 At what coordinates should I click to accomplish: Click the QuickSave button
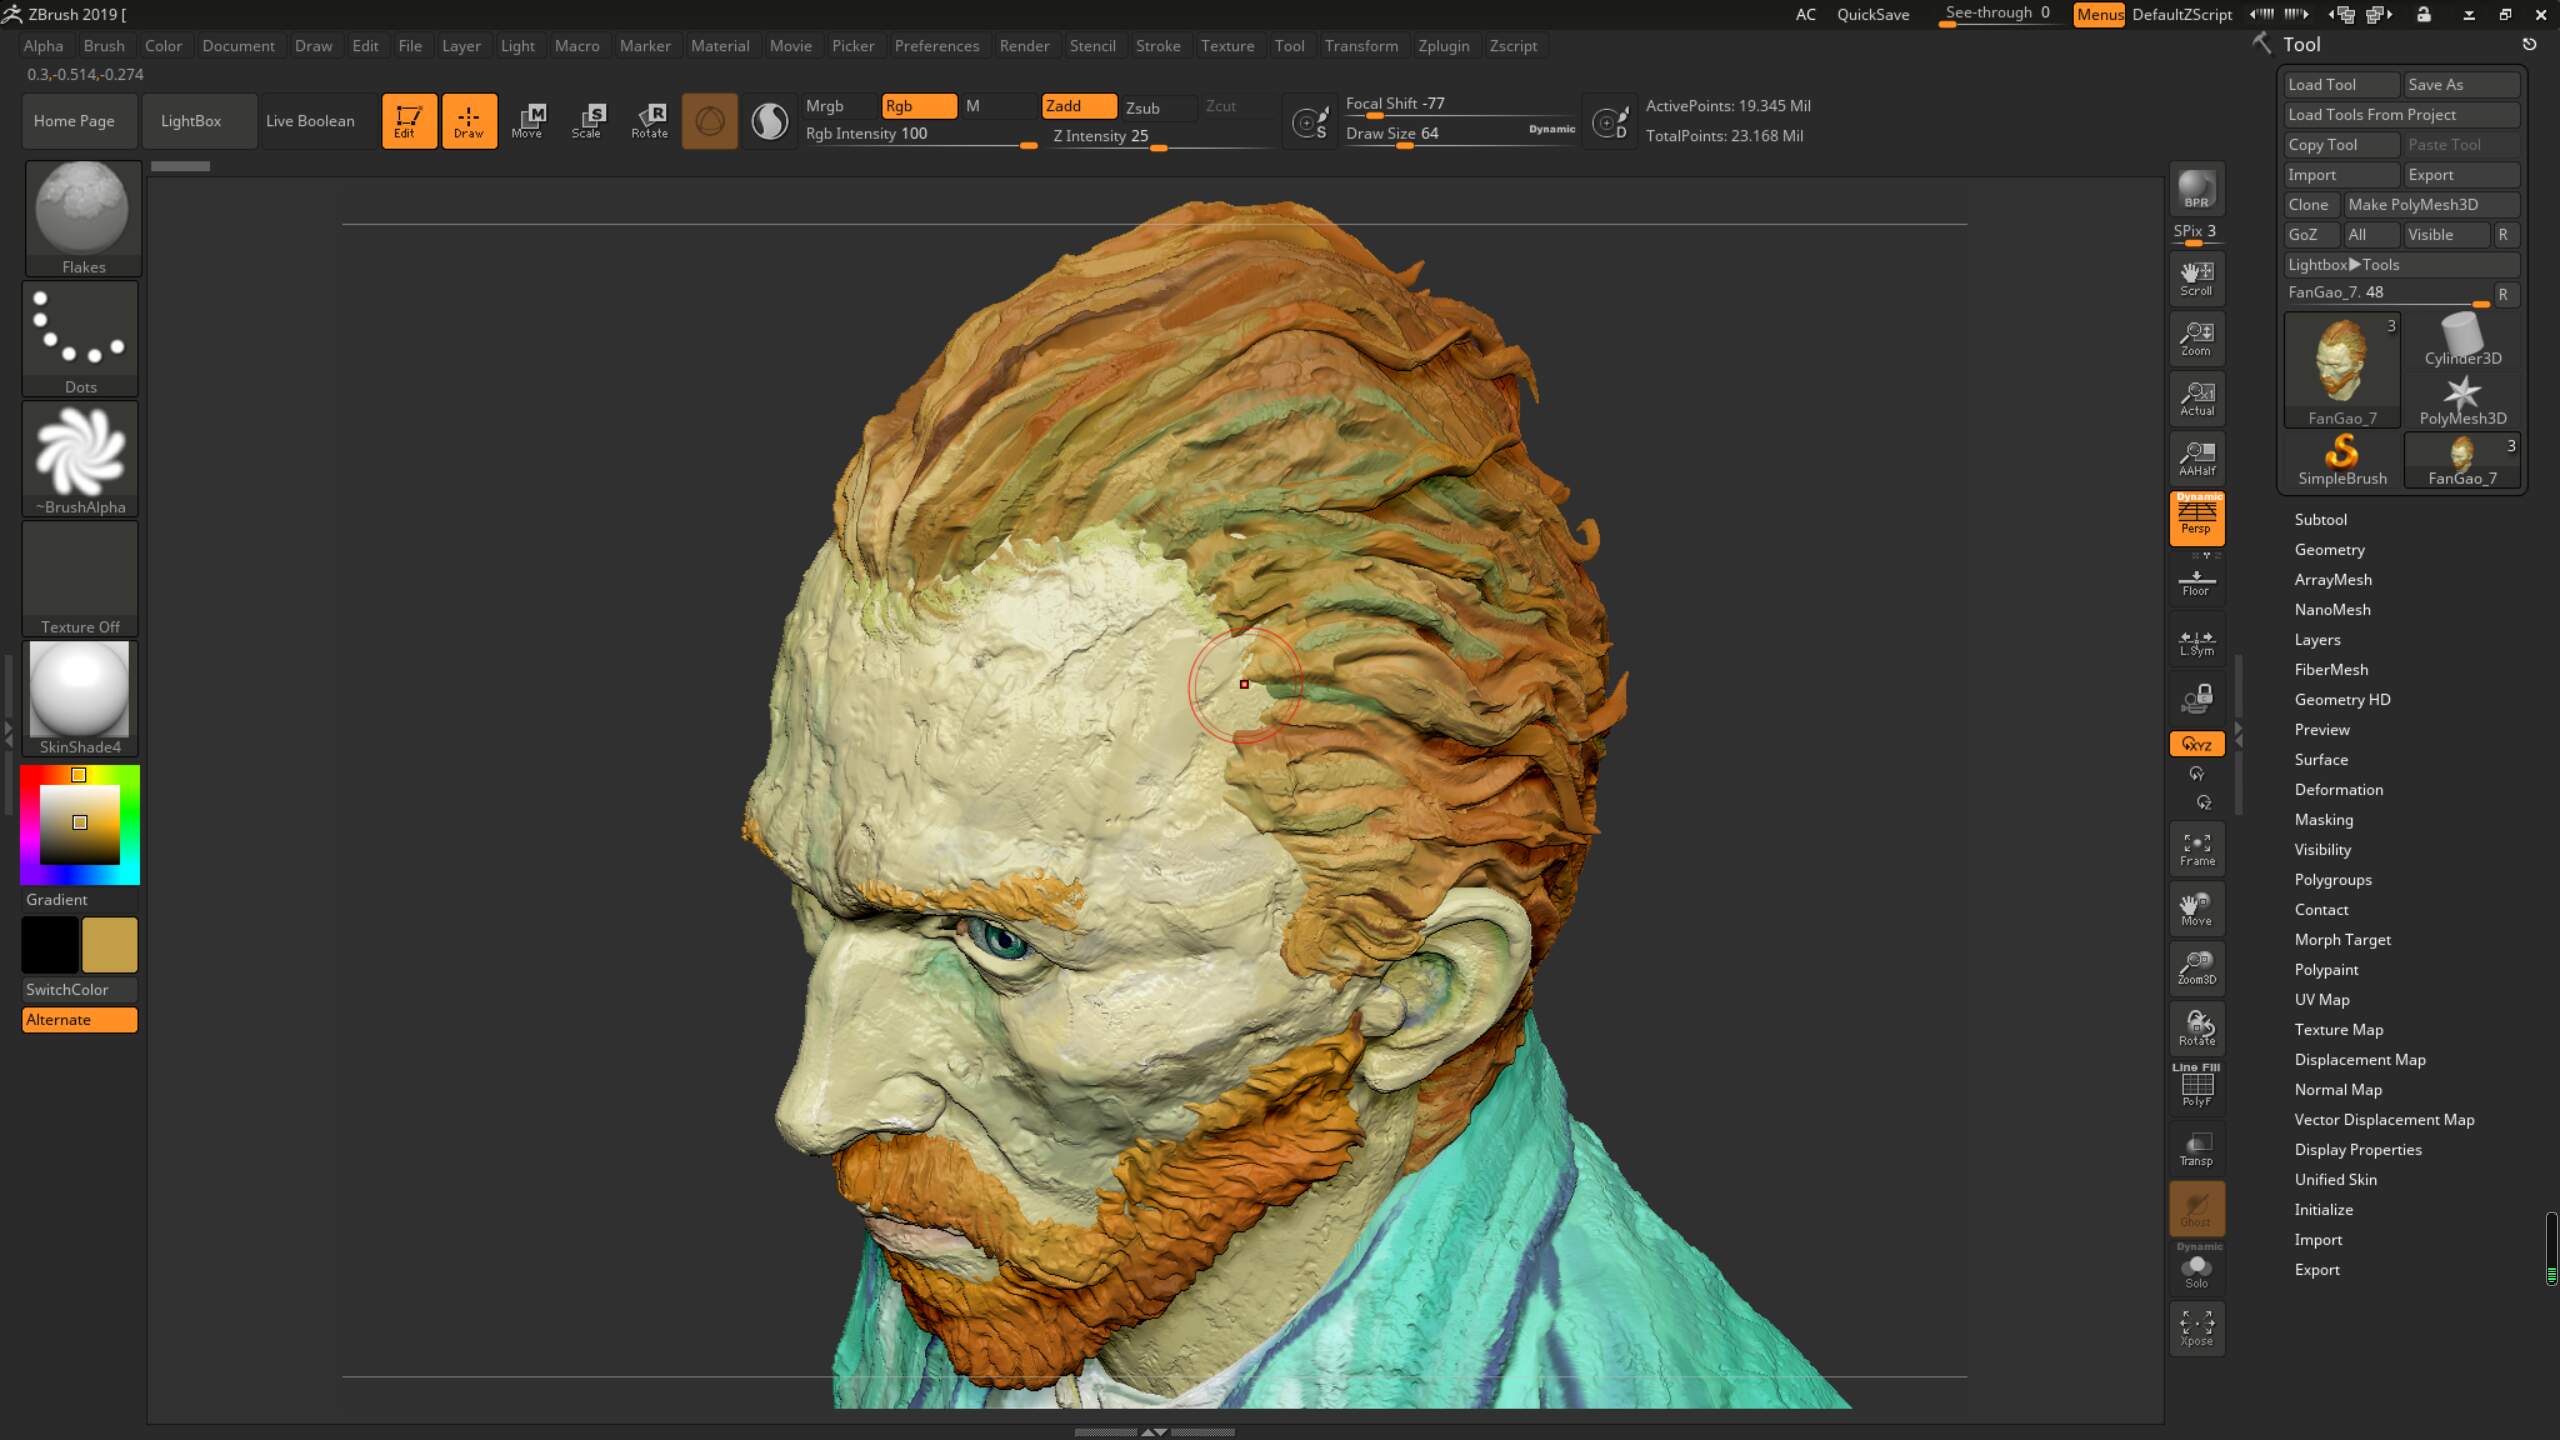coord(1873,15)
